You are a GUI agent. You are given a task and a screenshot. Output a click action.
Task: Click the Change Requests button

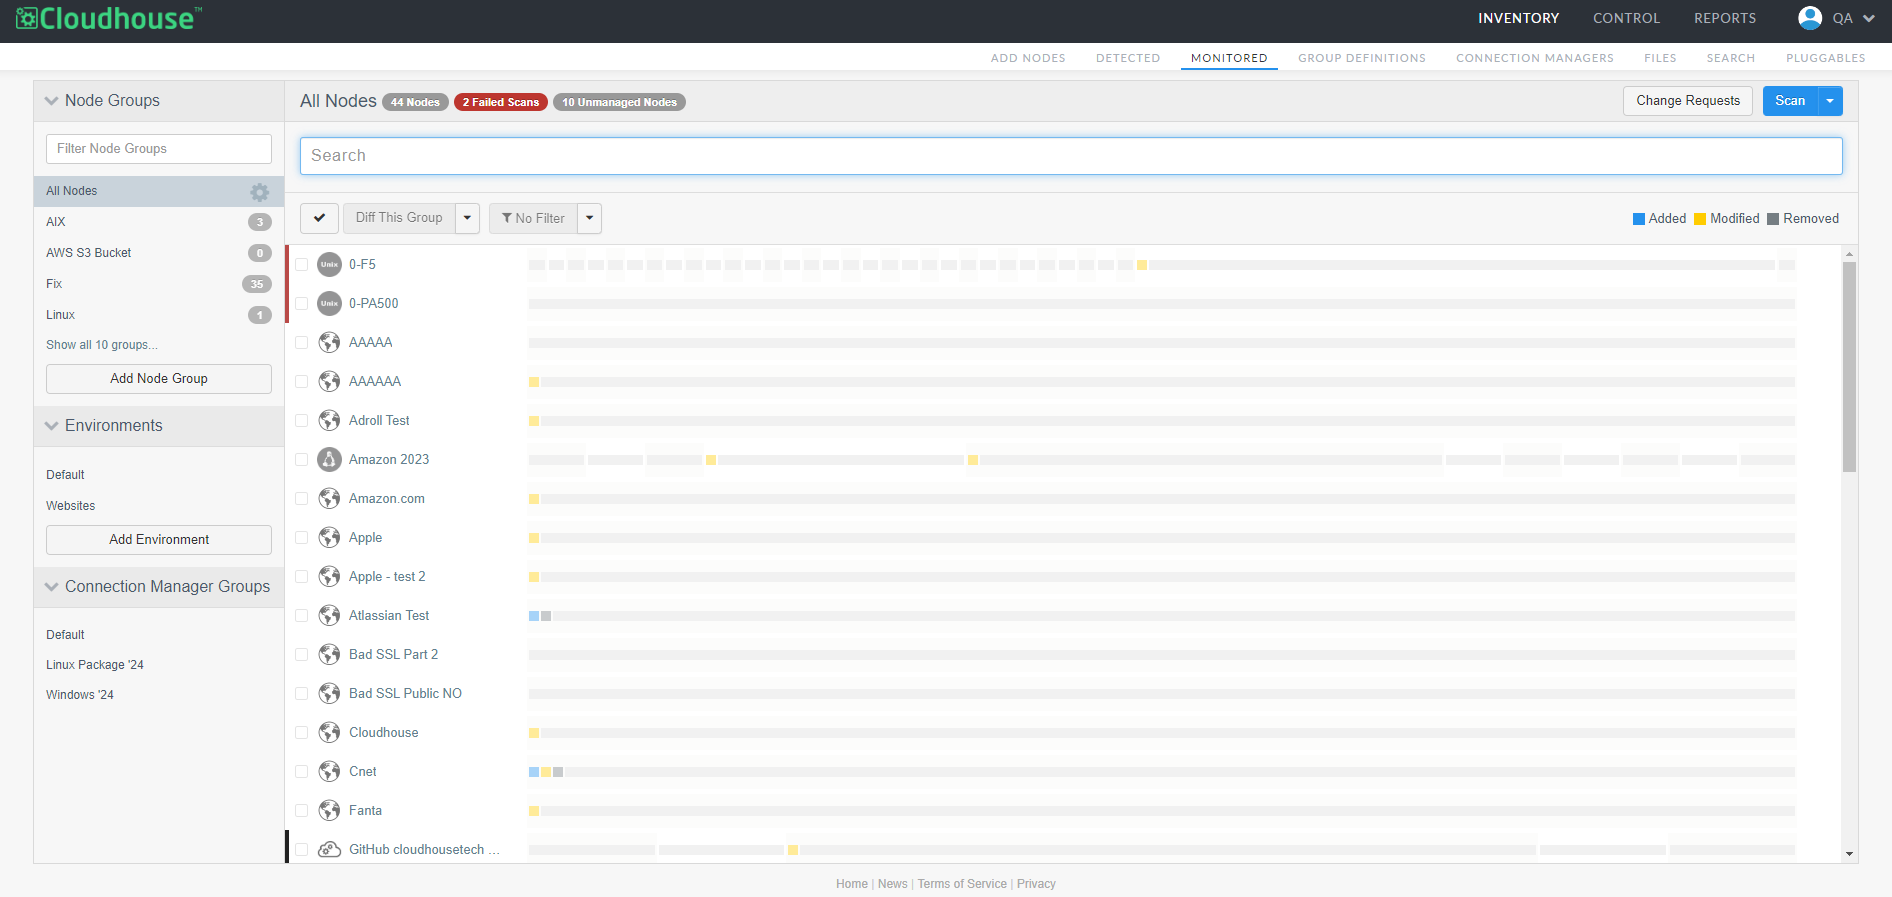[x=1687, y=101]
